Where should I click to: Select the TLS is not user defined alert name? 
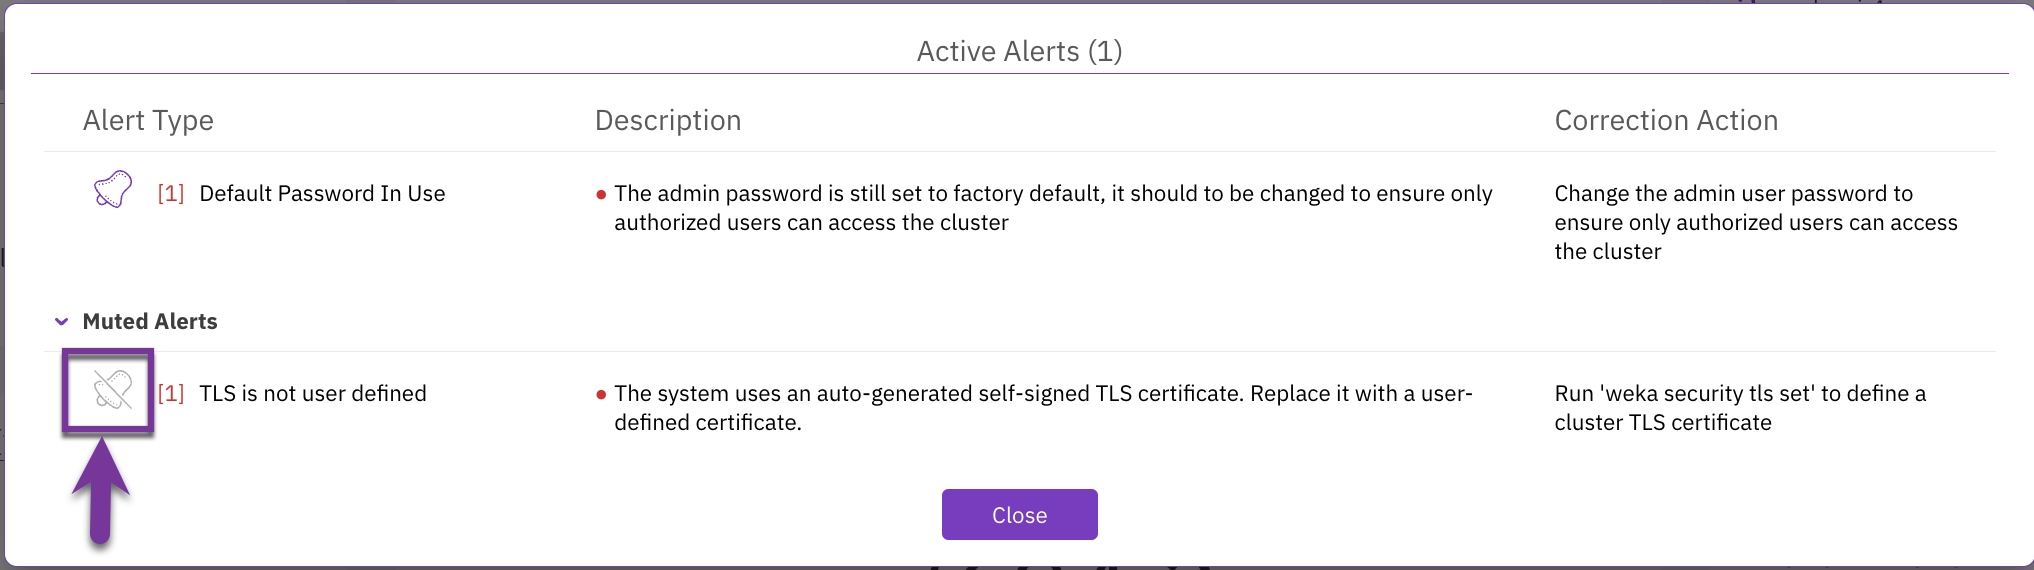click(x=313, y=394)
